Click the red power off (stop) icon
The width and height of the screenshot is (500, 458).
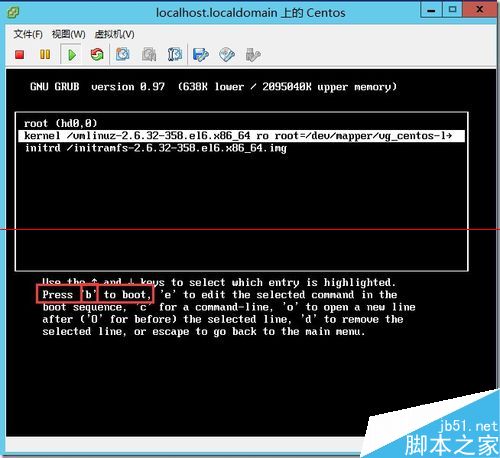tap(20, 54)
